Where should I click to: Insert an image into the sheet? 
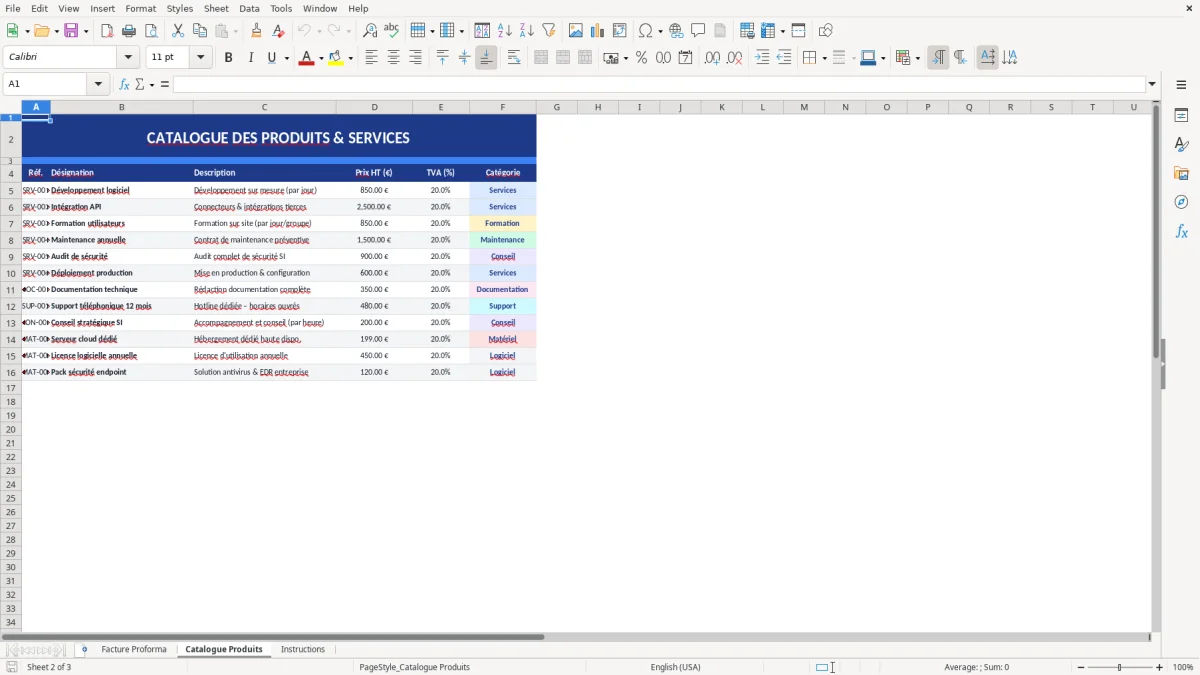click(x=576, y=30)
